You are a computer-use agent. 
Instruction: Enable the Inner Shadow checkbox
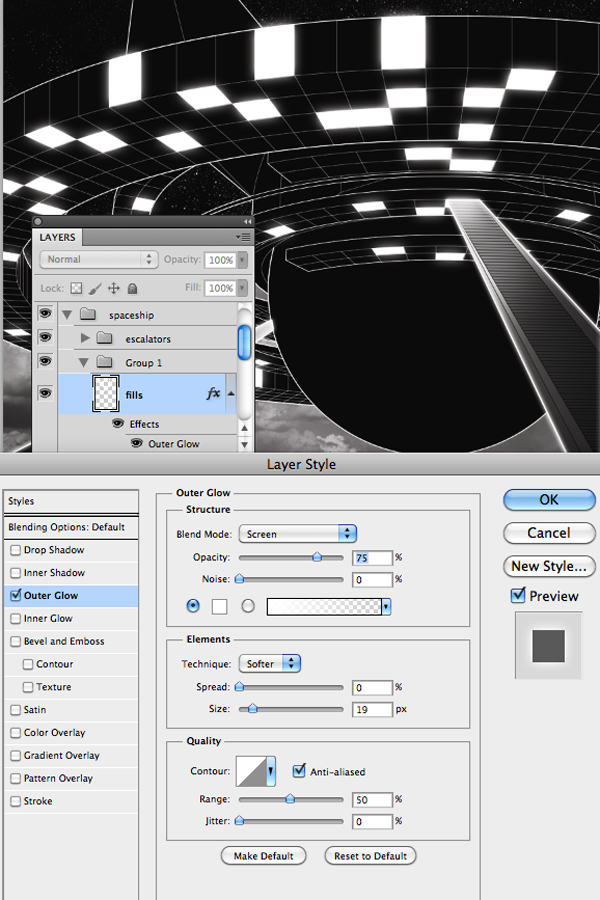[16, 573]
